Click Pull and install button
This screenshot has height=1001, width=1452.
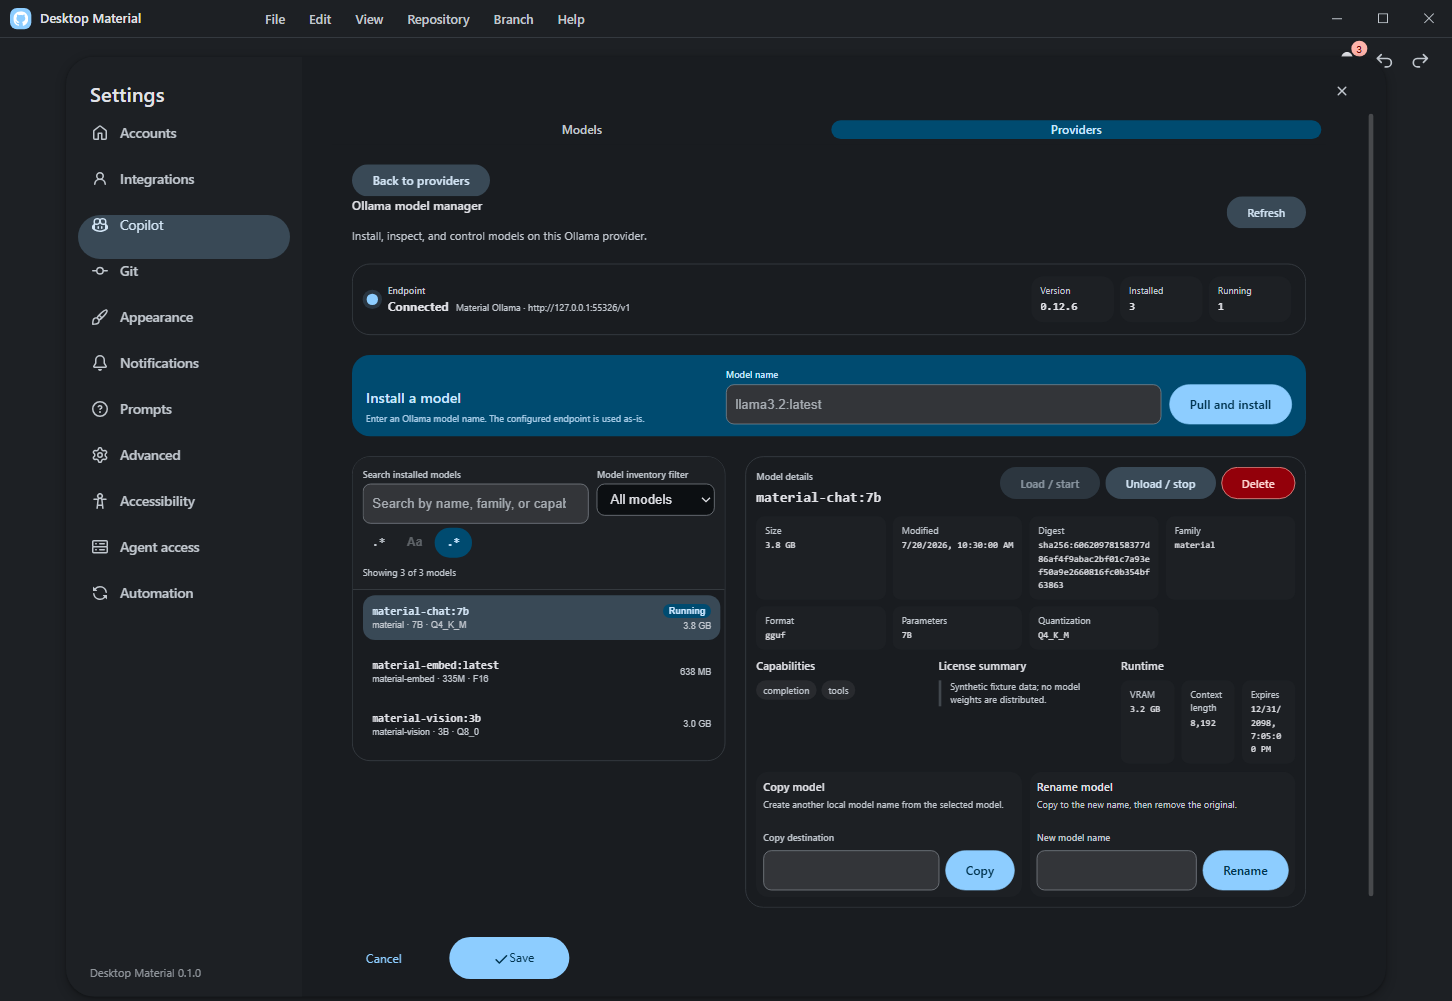[1230, 405]
